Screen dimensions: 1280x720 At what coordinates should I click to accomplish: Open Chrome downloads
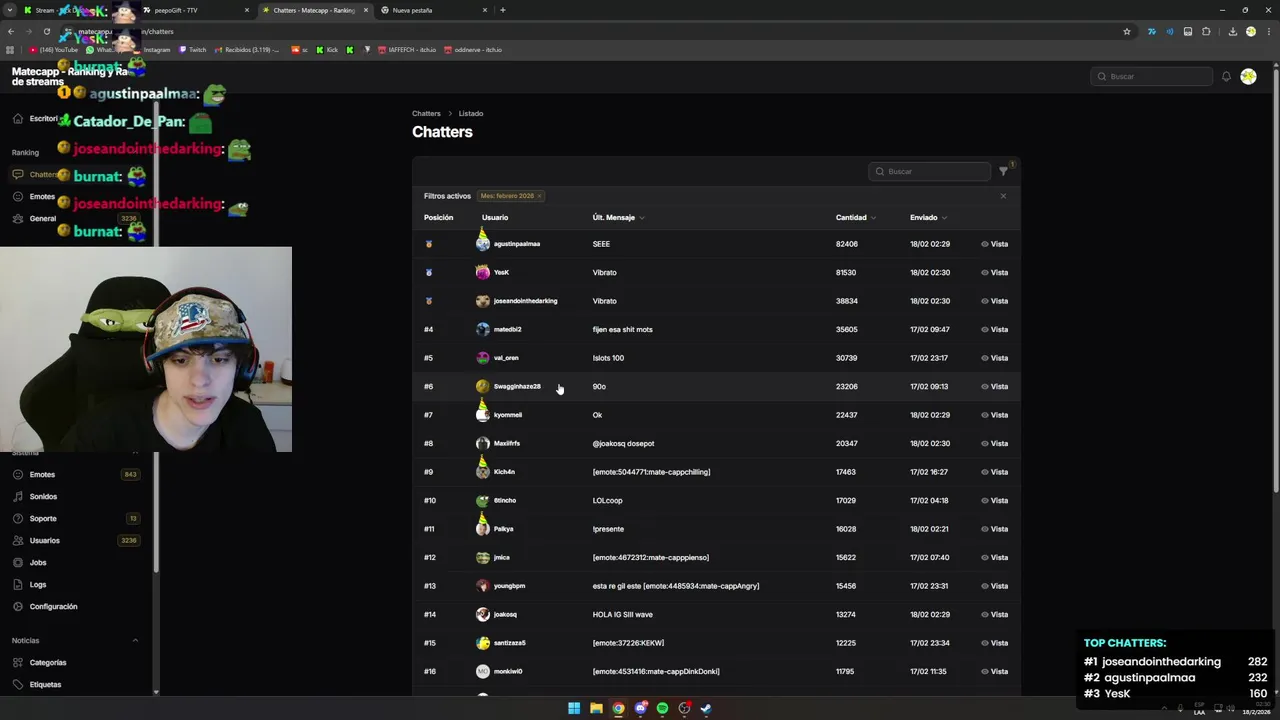pyautogui.click(x=1233, y=31)
